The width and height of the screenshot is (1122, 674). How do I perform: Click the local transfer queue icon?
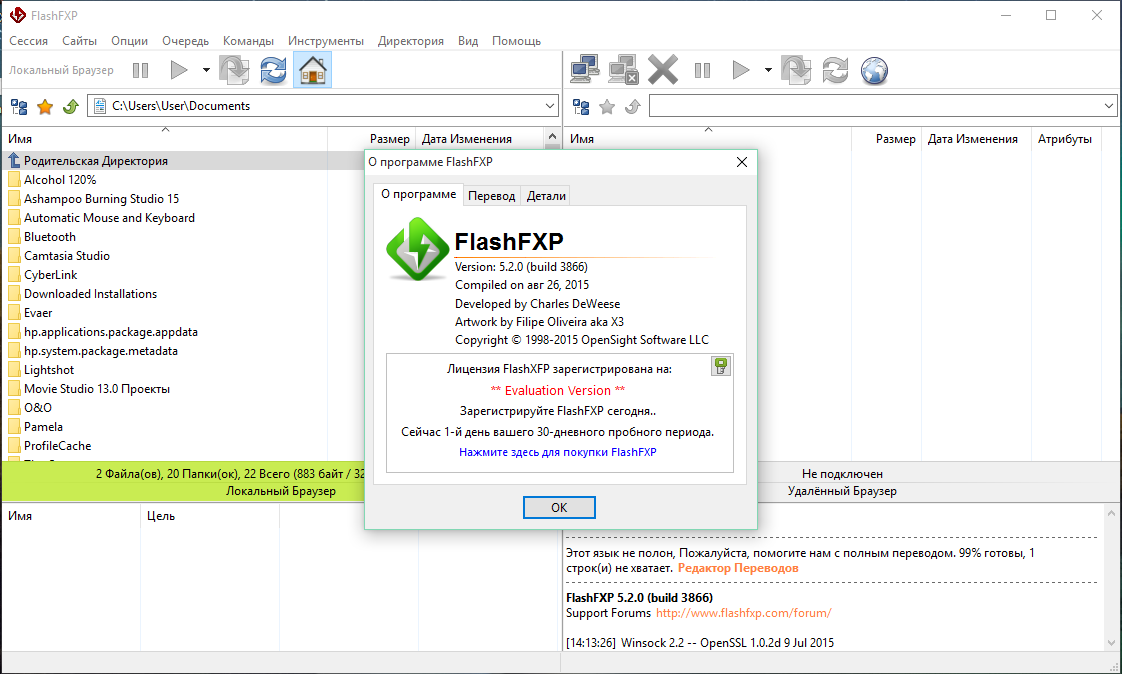(234, 70)
